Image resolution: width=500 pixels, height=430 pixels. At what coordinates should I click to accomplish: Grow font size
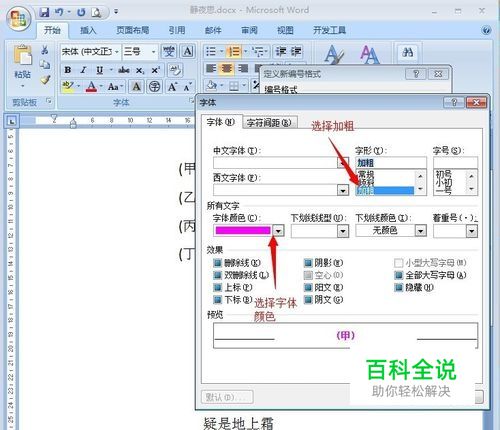click(x=172, y=87)
